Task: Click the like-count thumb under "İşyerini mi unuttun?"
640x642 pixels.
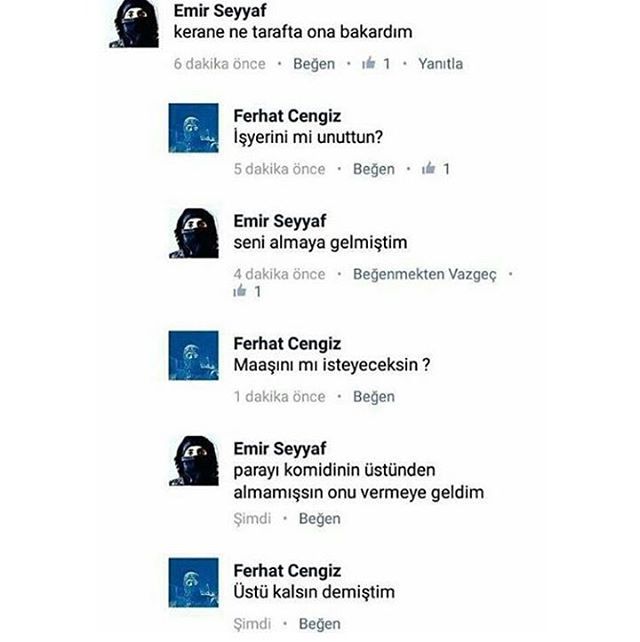Action: pos(428,168)
